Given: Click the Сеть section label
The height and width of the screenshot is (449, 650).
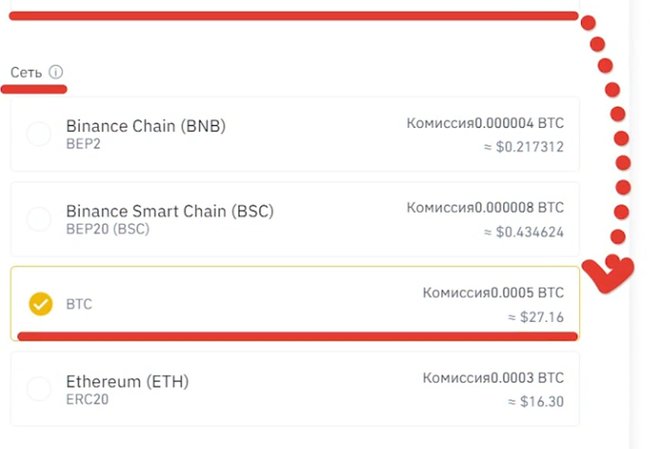Looking at the screenshot, I should click(x=26, y=73).
